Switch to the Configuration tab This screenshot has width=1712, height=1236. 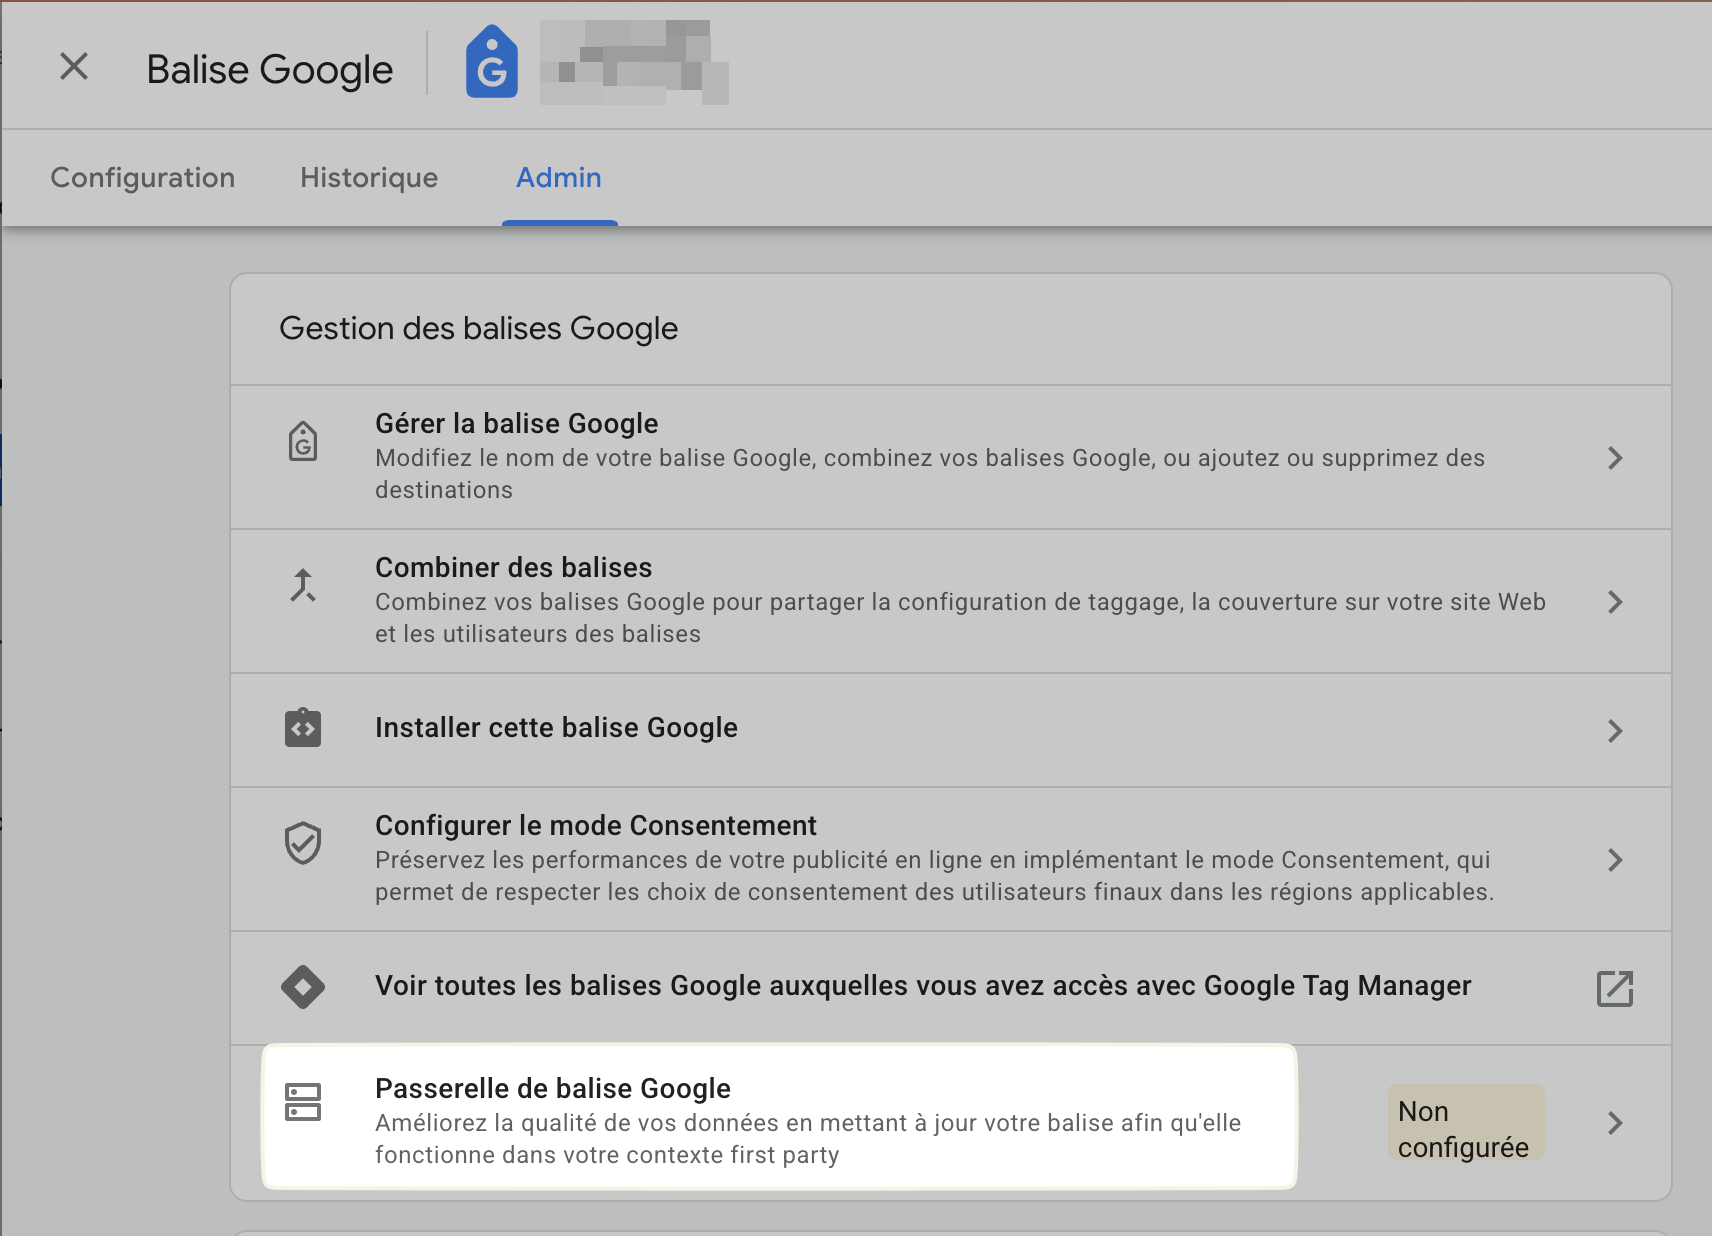click(x=143, y=178)
